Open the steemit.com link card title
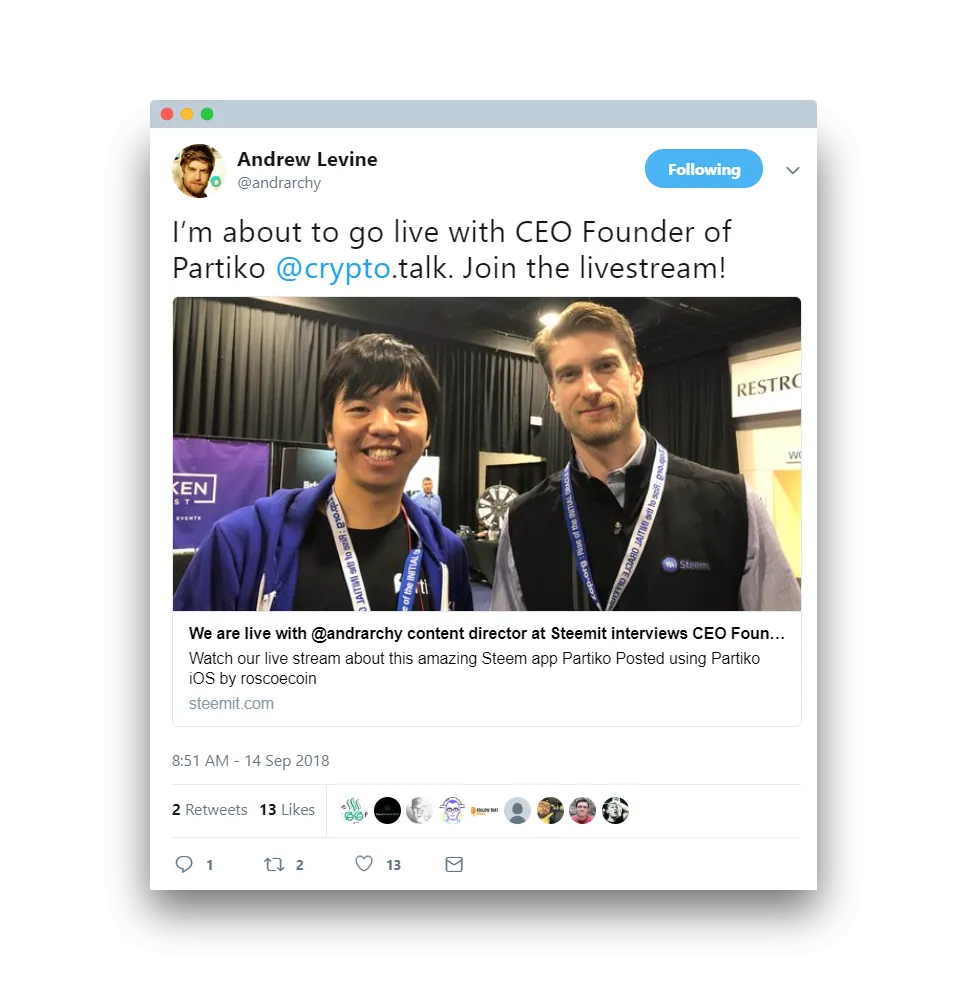The height and width of the screenshot is (990, 967). (487, 633)
